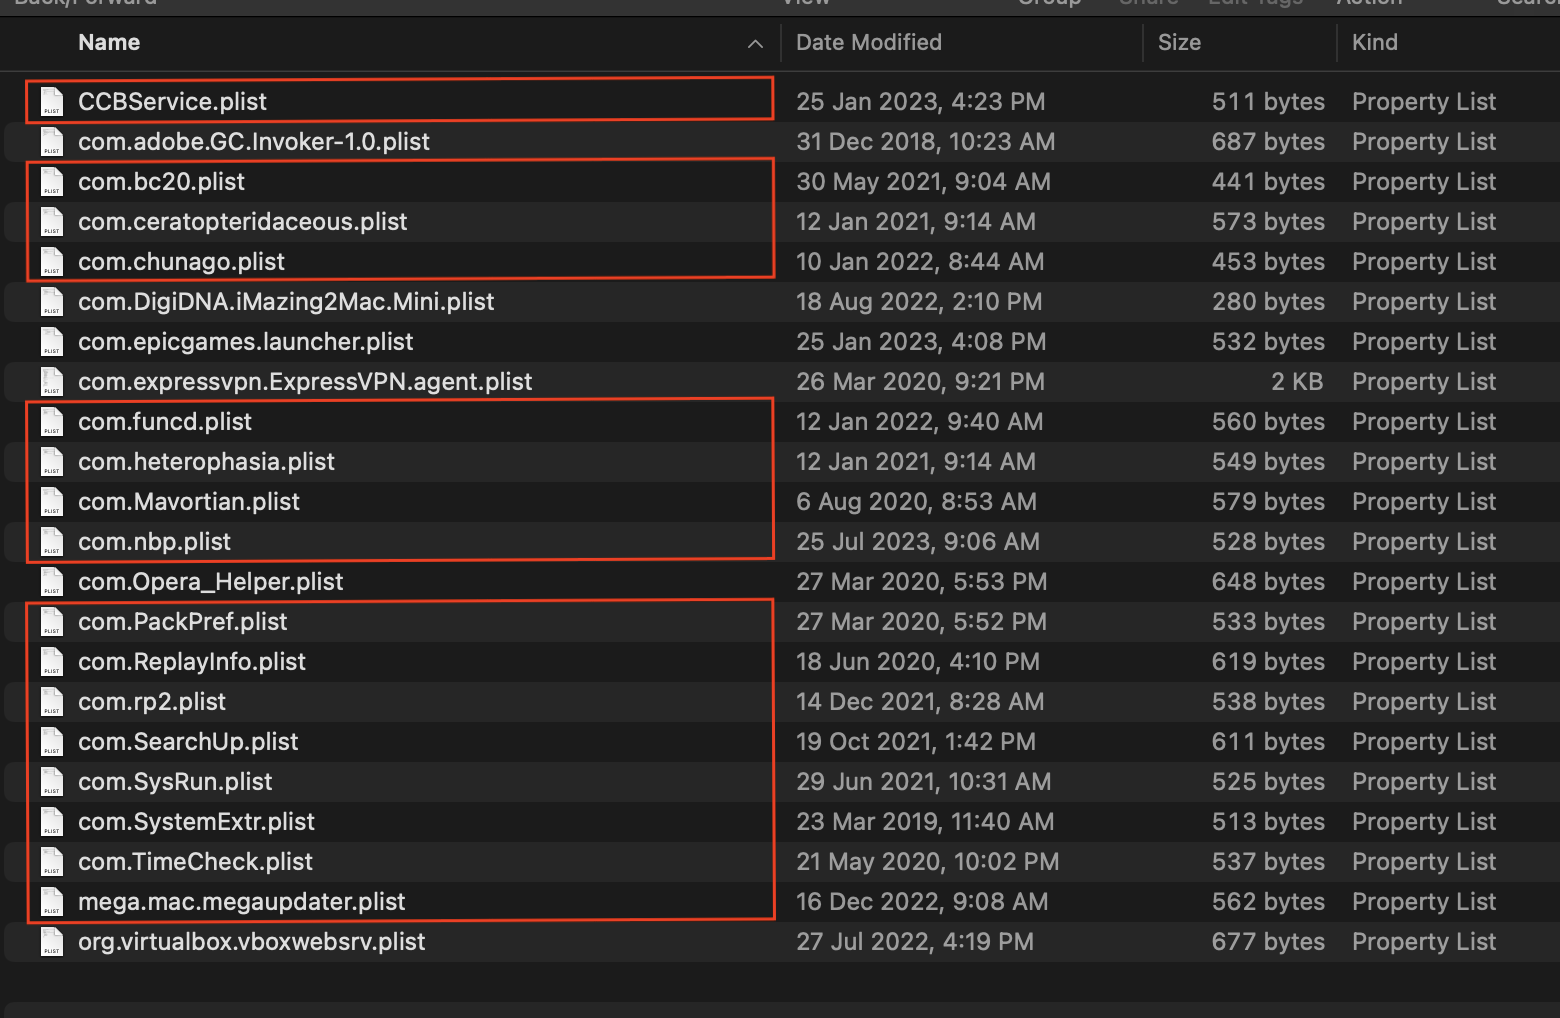The height and width of the screenshot is (1018, 1560).
Task: Select the size value 549 bytes
Action: pos(1268,461)
